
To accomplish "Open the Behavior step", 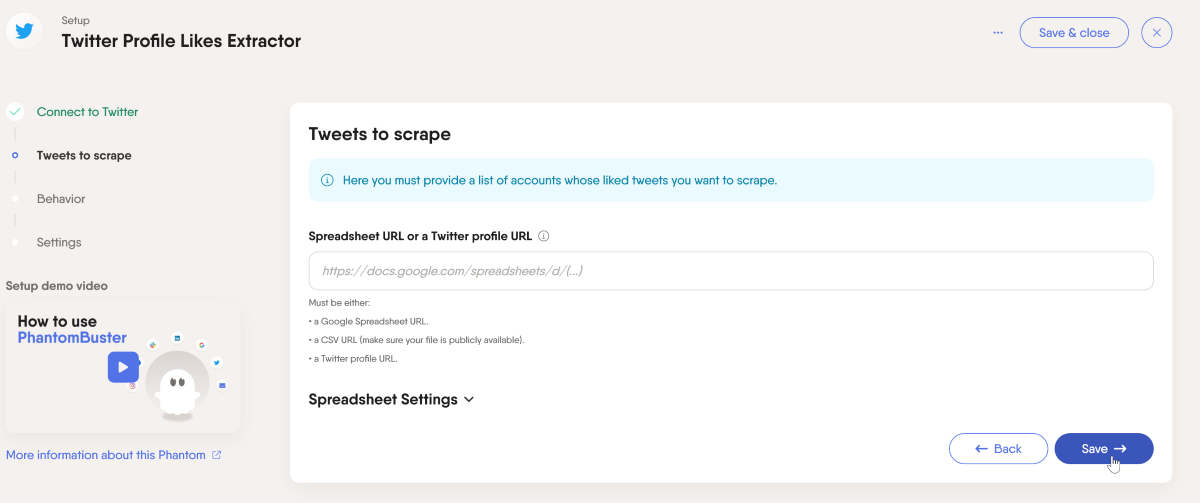I will [61, 199].
